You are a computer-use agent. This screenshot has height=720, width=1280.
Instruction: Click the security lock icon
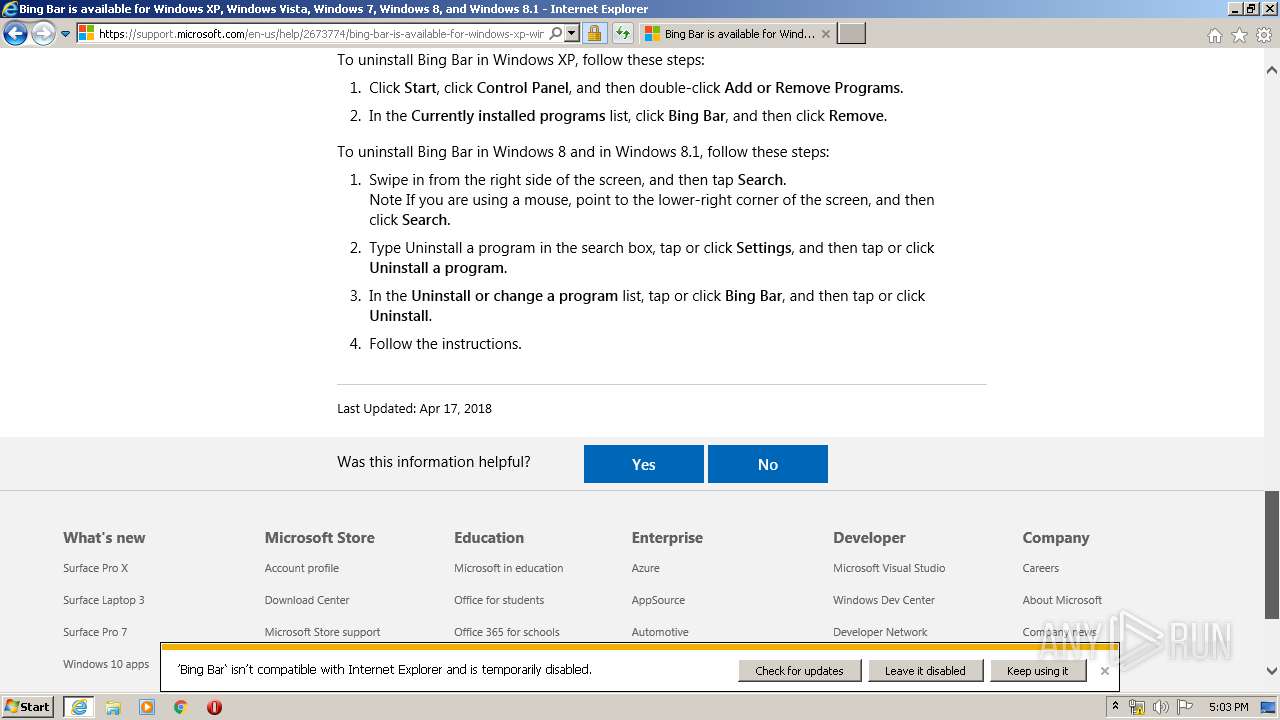594,34
